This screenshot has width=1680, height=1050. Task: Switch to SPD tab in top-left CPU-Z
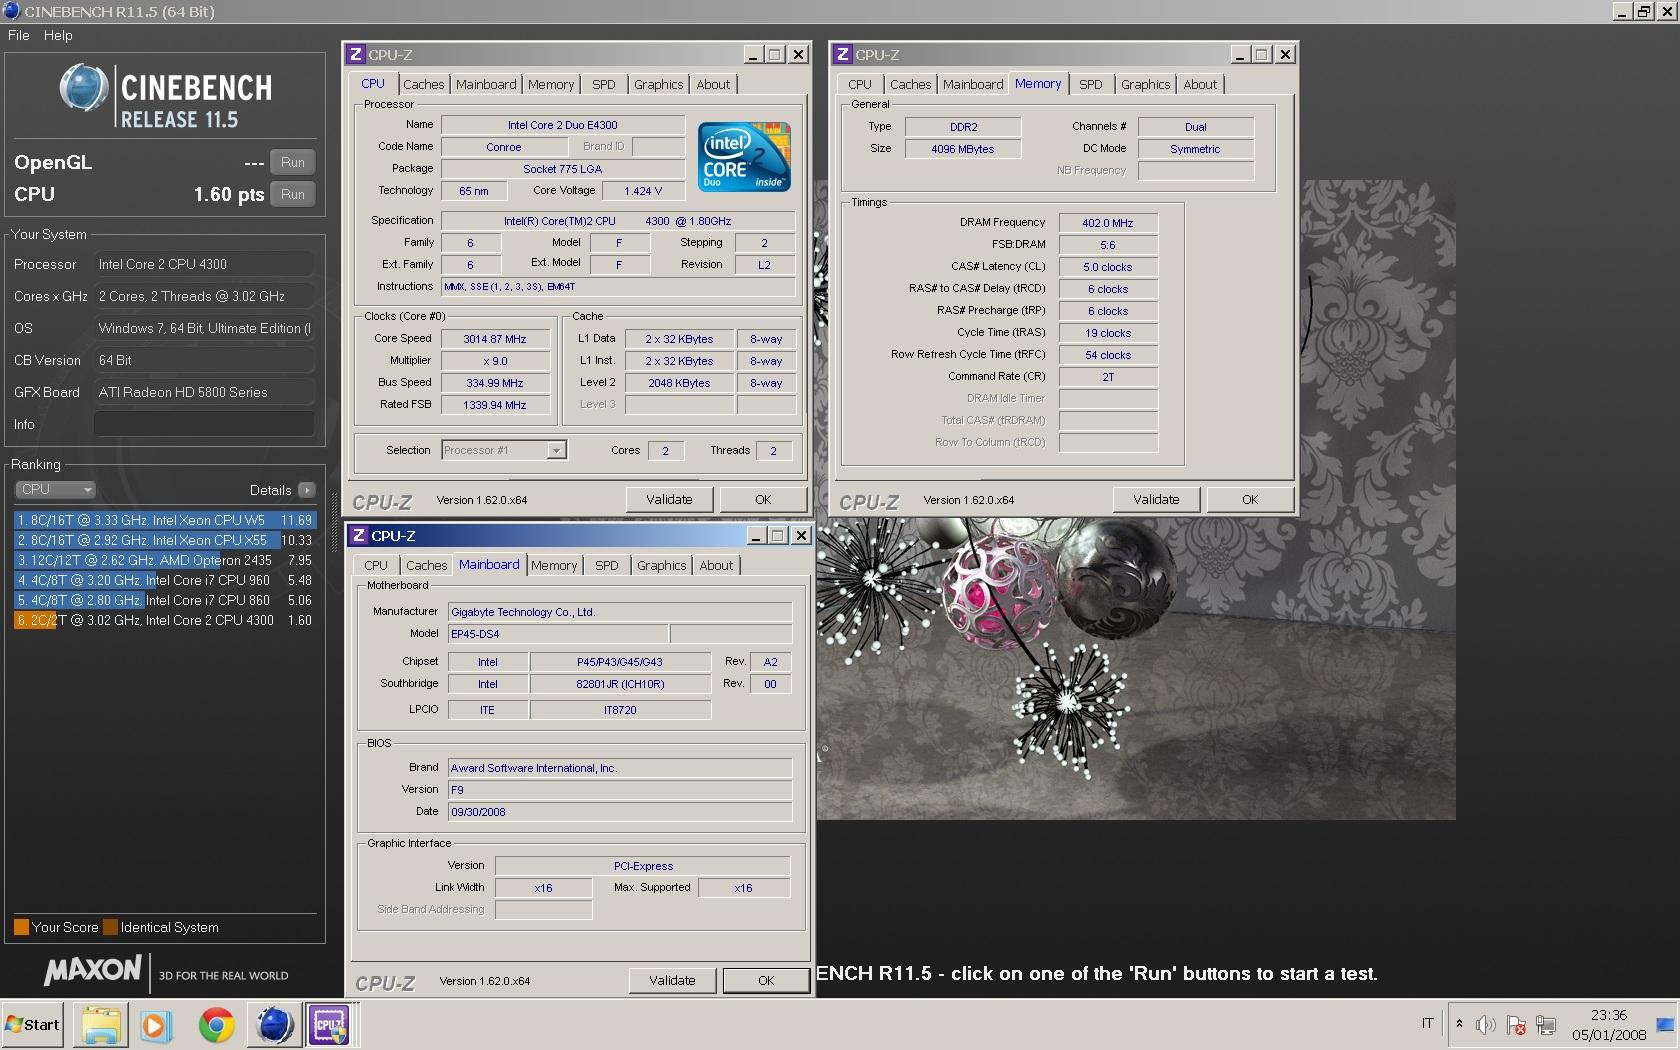[604, 85]
